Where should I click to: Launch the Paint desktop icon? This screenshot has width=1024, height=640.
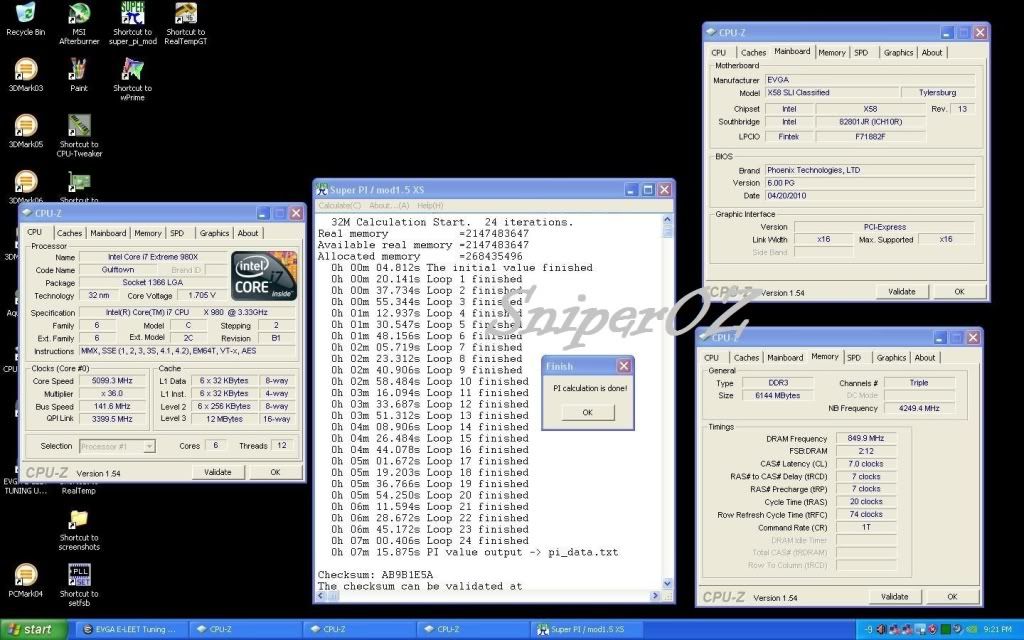(x=79, y=70)
